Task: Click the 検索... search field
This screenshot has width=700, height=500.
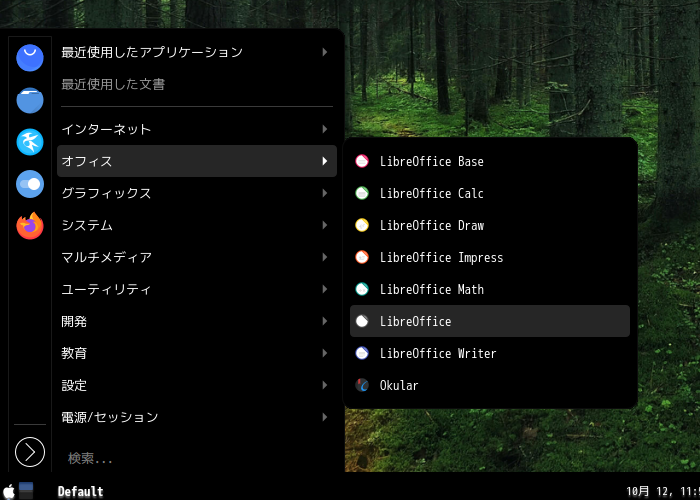Action: (x=197, y=458)
